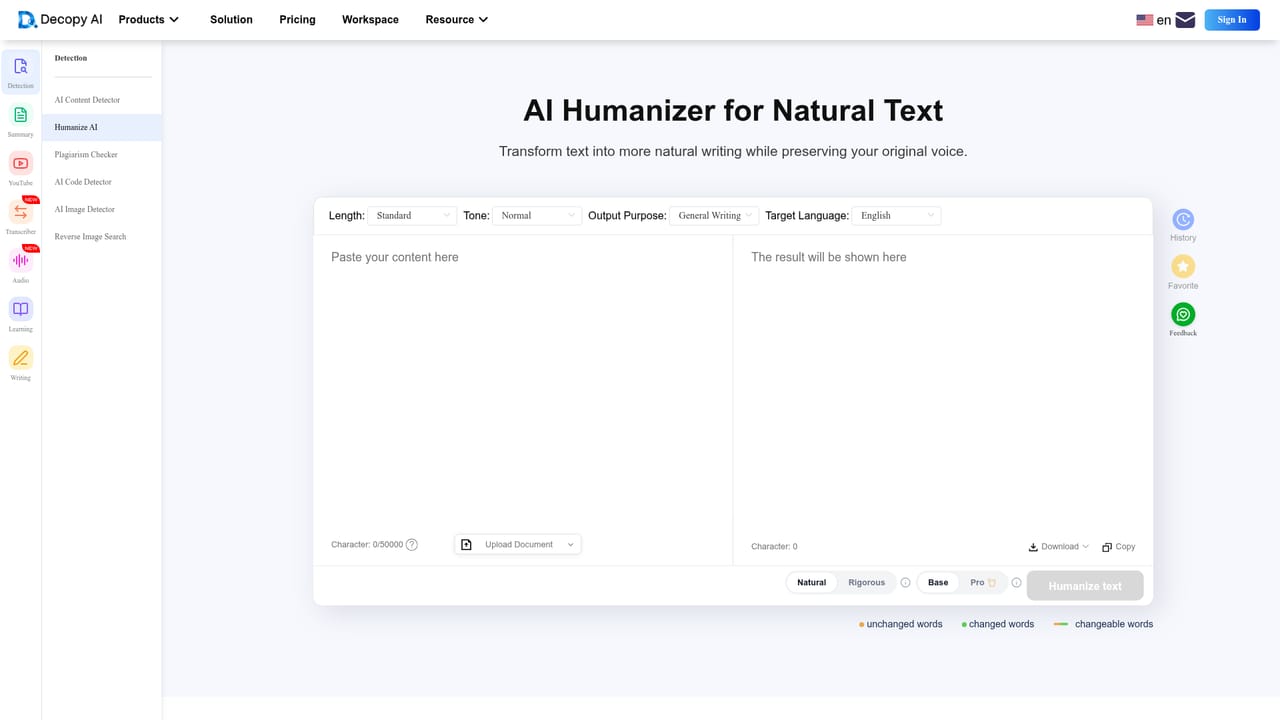This screenshot has height=720, width=1280.
Task: Click the Solution menu item
Action: (231, 19)
